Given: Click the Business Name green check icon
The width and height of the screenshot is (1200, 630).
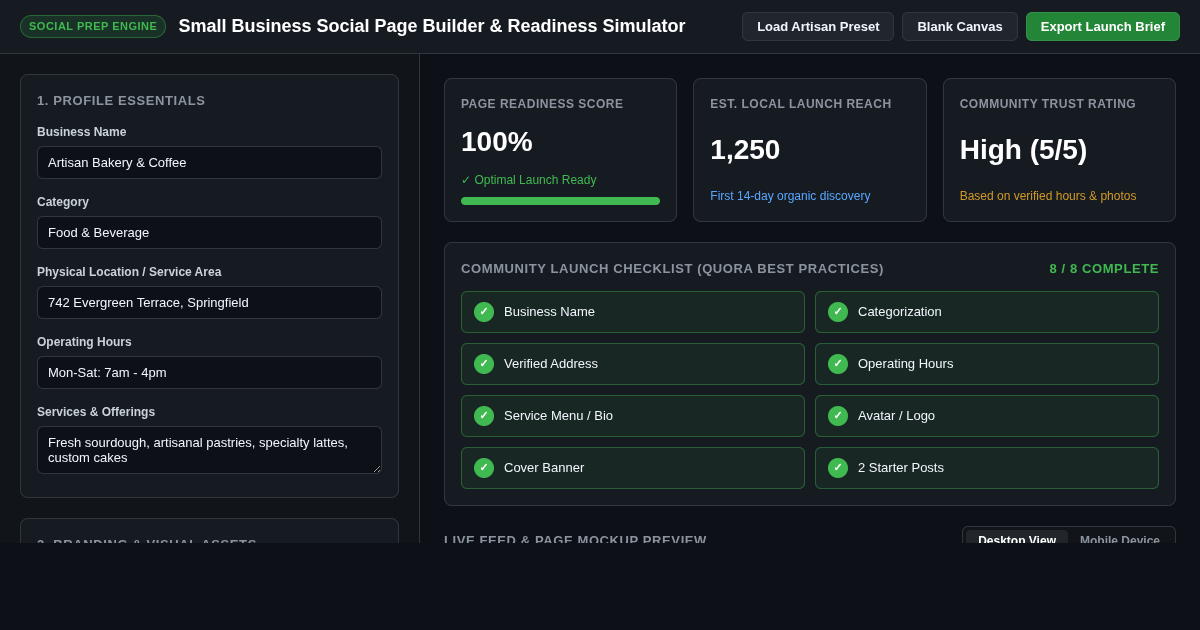Looking at the screenshot, I should 484,312.
